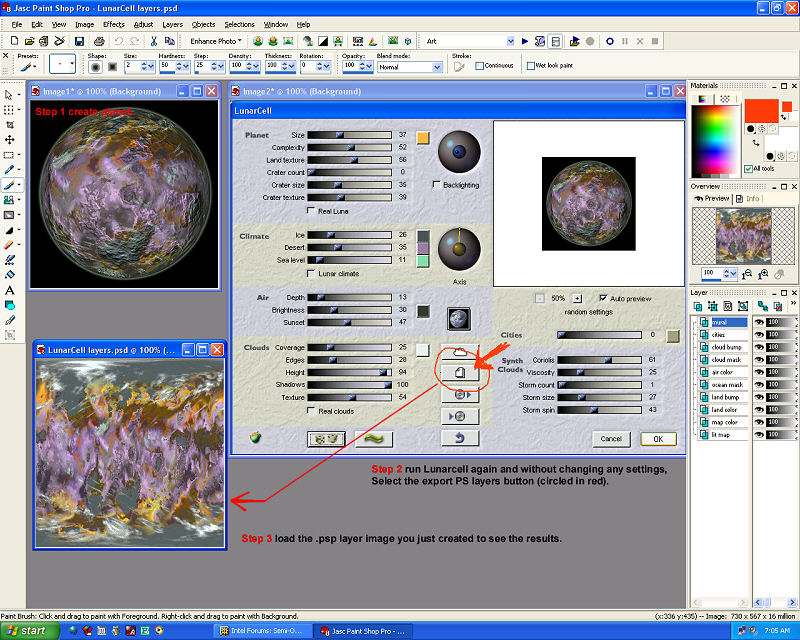Select the Crop tool
The image size is (800, 640).
coord(10,125)
